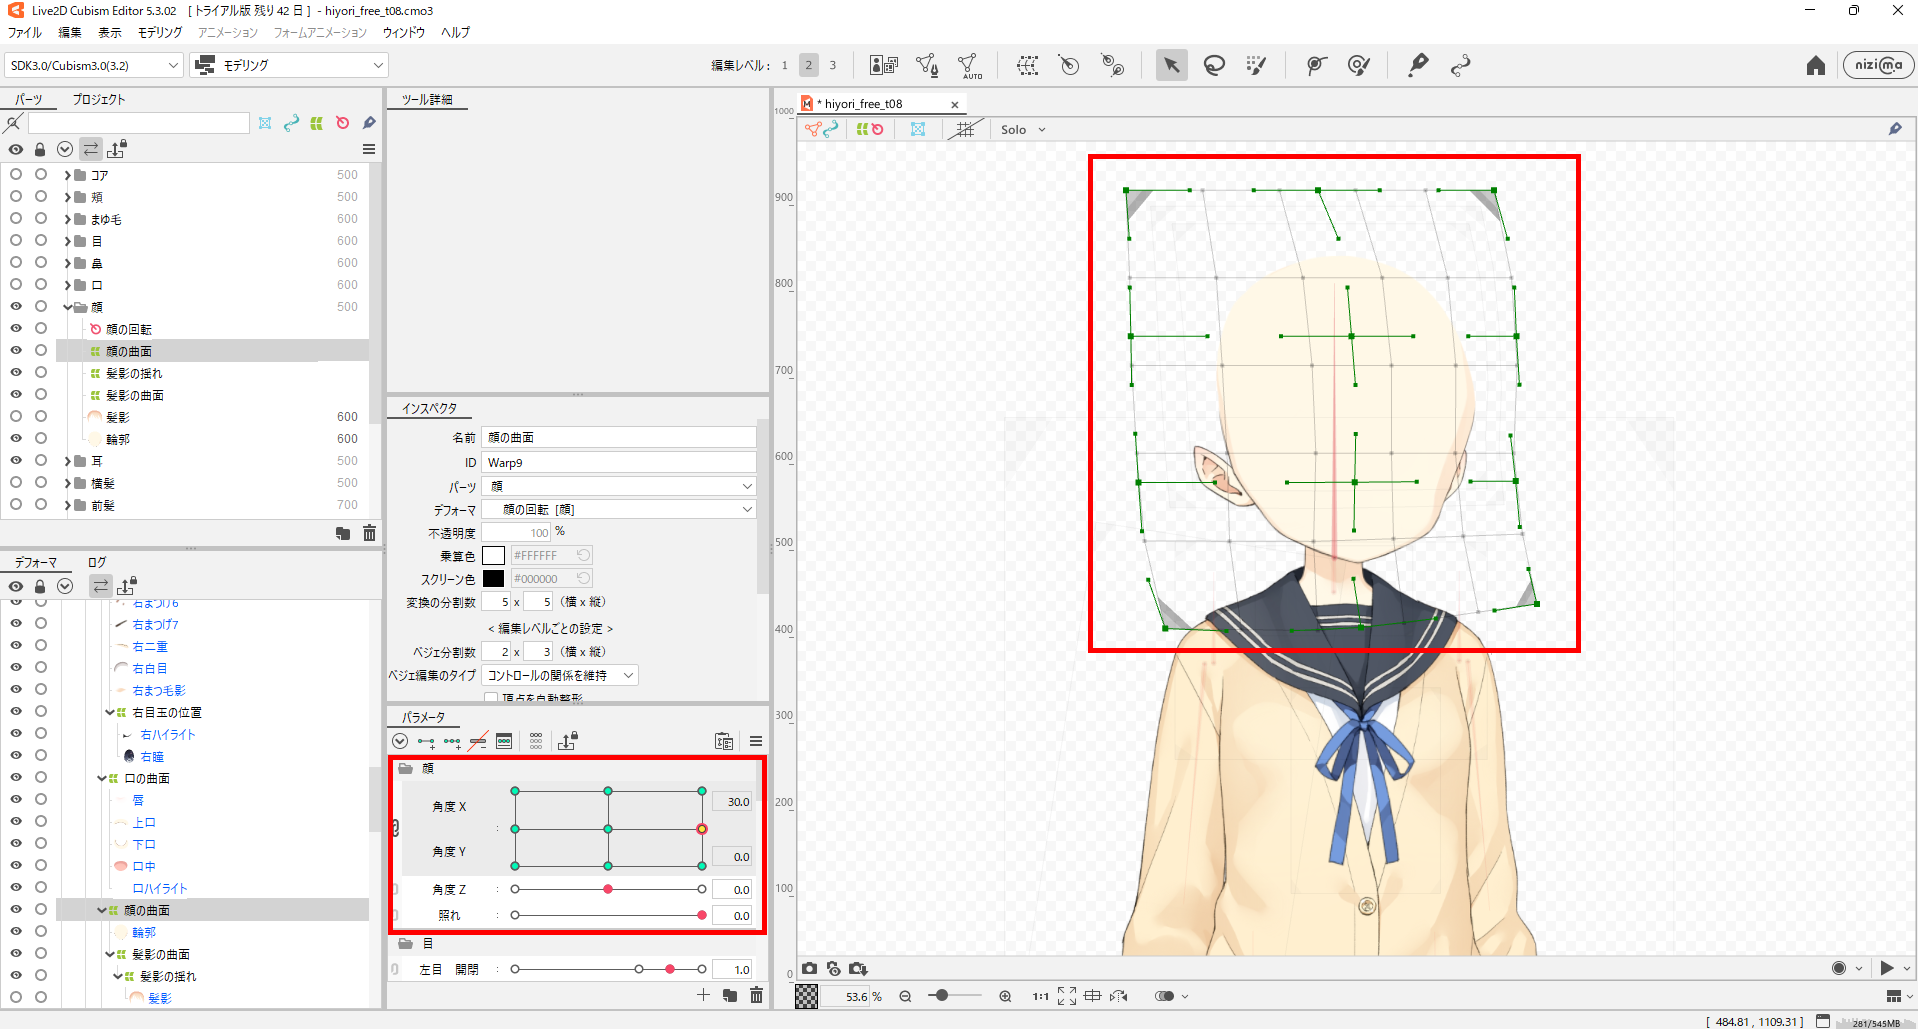Click the zoom out magnifier icon
This screenshot has width=1918, height=1029.
[905, 996]
